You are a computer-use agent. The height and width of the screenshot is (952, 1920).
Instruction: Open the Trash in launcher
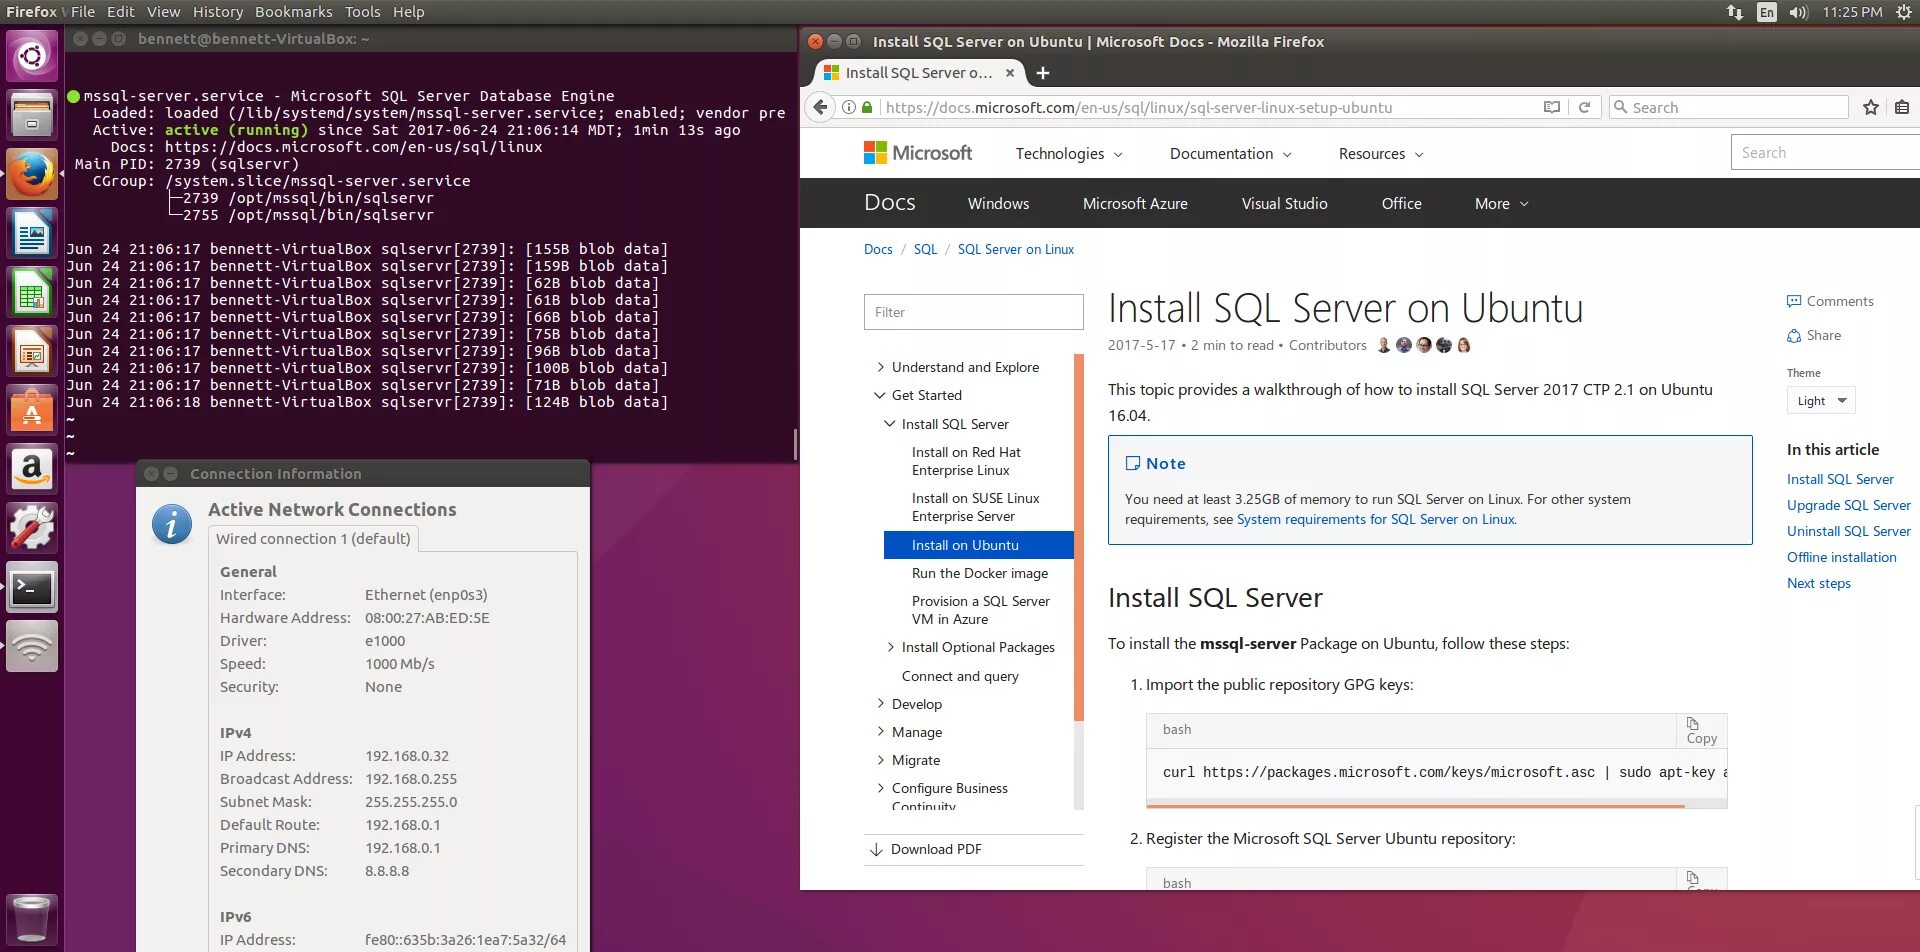coord(32,918)
